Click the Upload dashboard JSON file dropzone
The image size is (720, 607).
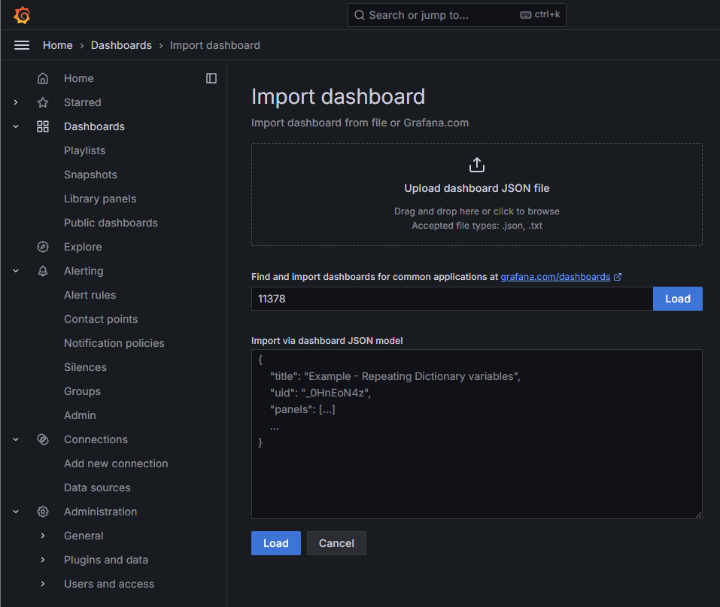477,194
